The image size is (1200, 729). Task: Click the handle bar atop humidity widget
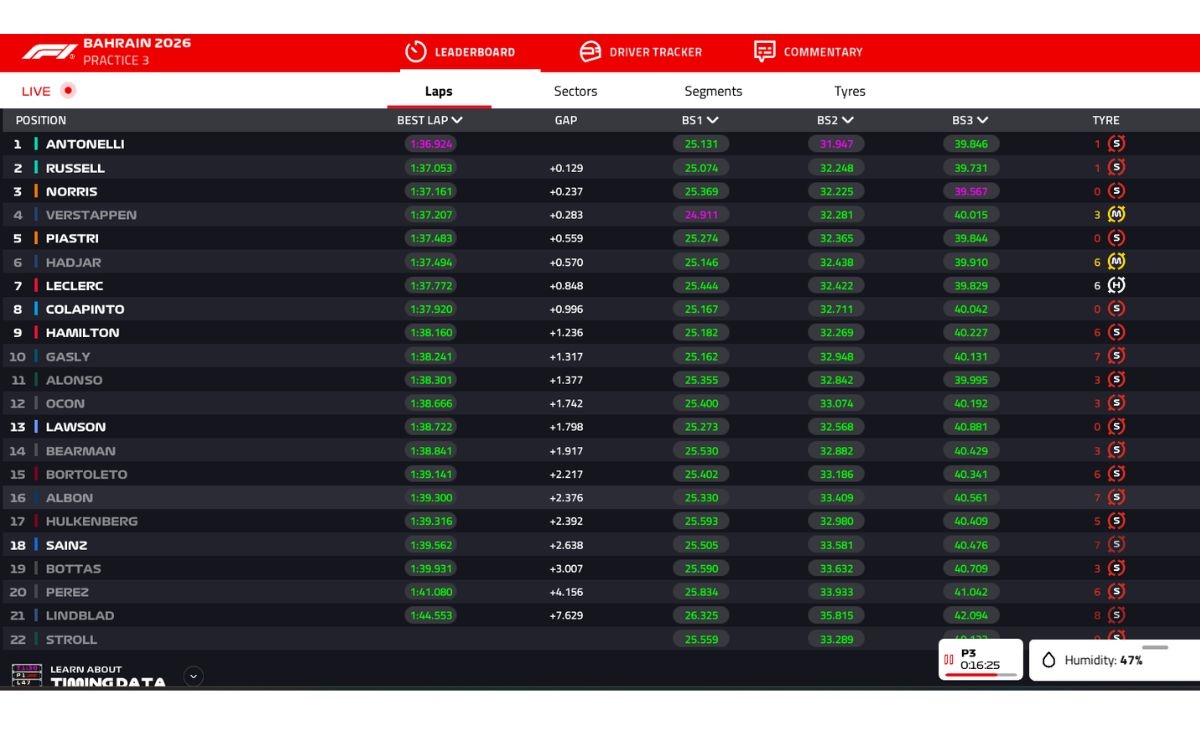point(1155,647)
